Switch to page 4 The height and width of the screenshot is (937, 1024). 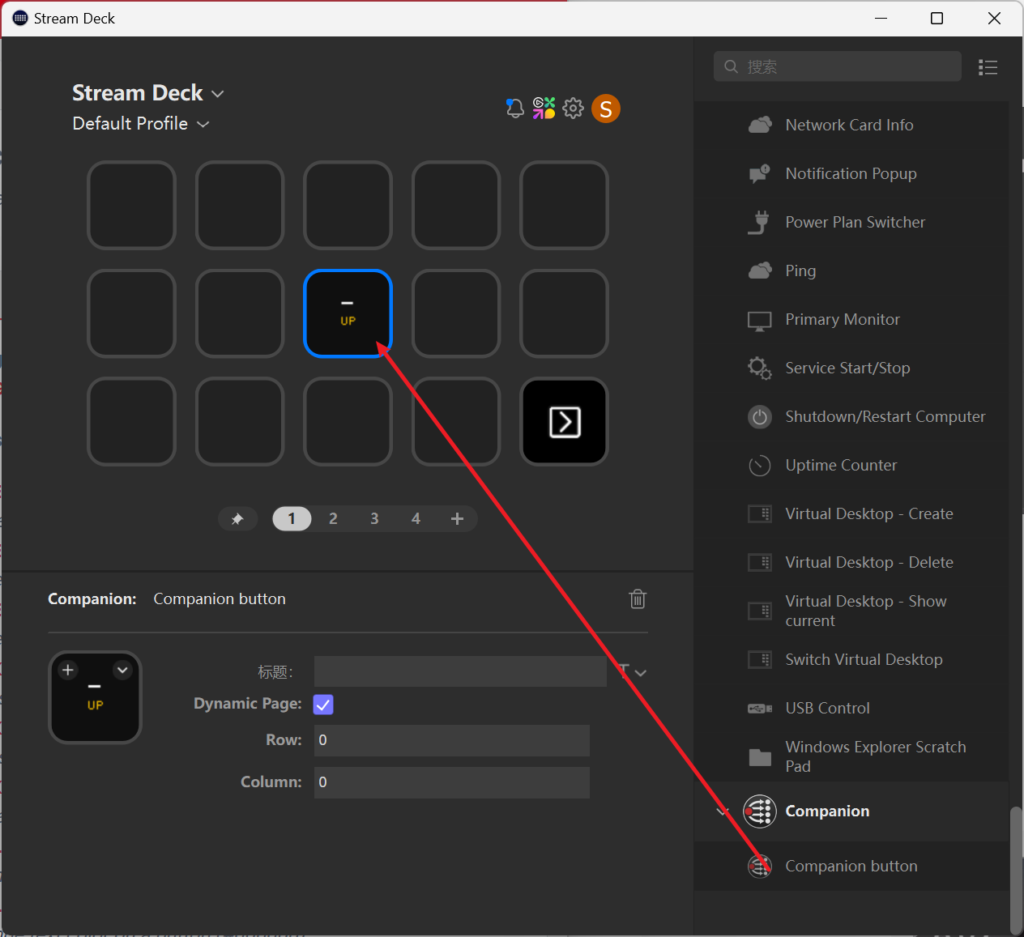[x=416, y=519]
